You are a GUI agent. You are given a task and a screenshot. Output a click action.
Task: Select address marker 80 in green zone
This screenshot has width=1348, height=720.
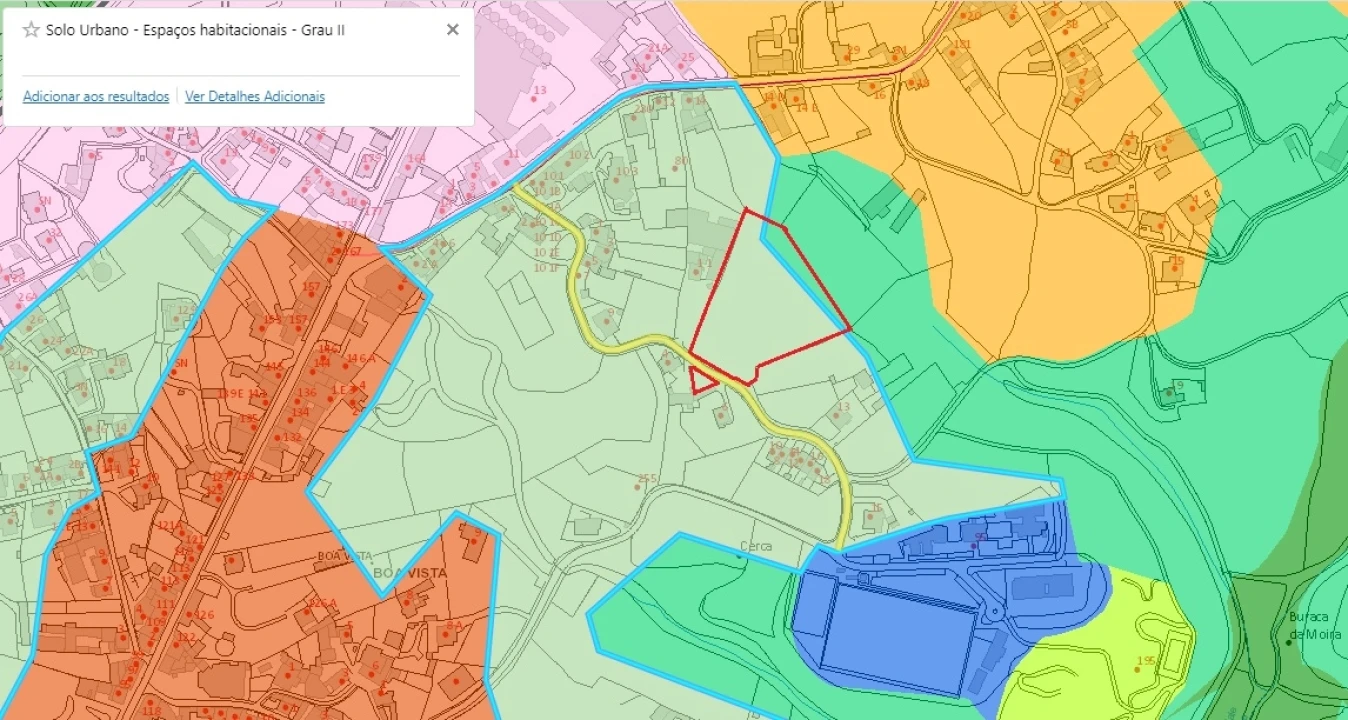pos(682,161)
